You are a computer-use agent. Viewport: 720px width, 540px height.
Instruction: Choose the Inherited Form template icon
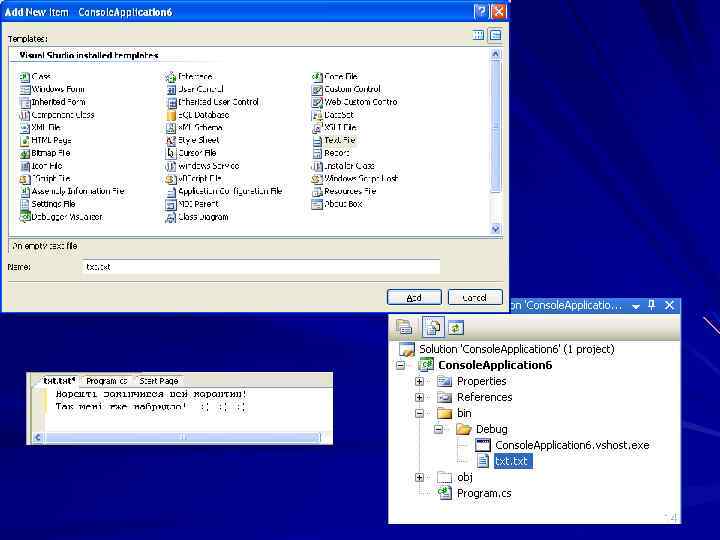tap(25, 102)
